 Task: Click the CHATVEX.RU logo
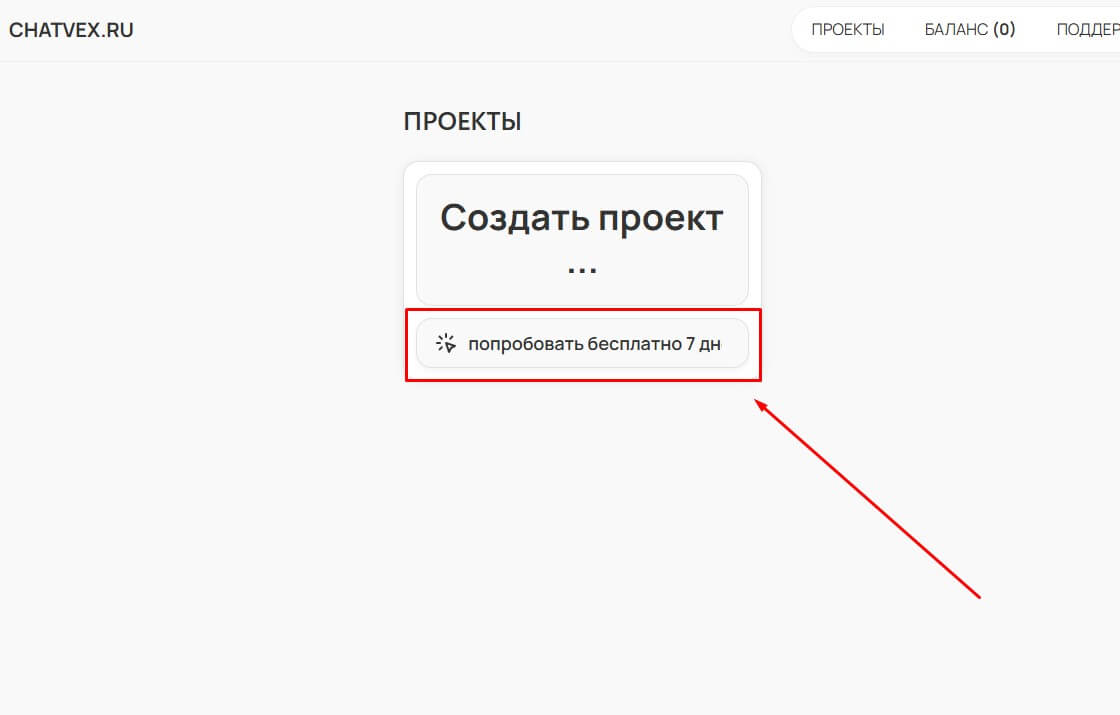71,30
